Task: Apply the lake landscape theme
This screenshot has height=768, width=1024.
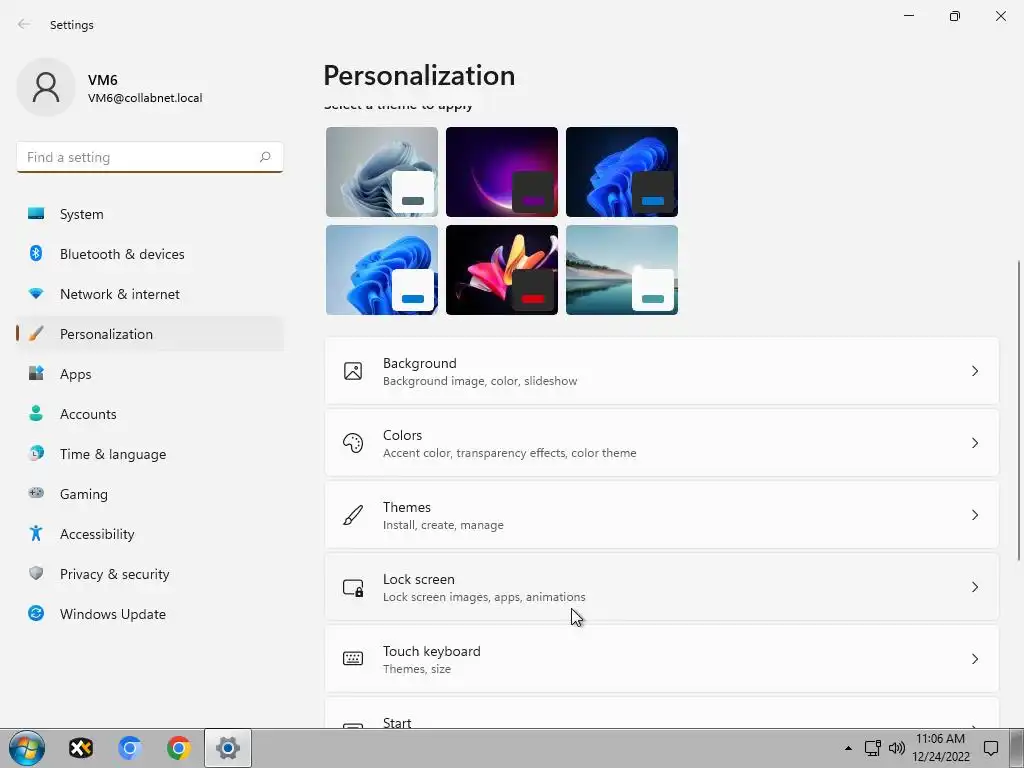Action: (622, 270)
